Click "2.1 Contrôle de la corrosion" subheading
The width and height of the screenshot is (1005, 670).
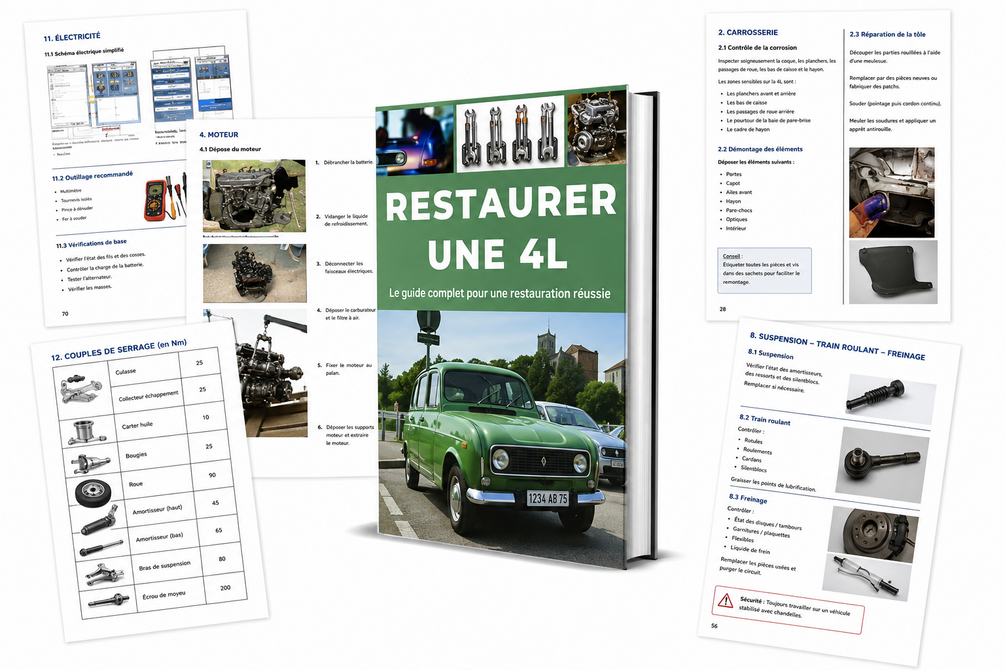click(x=758, y=47)
